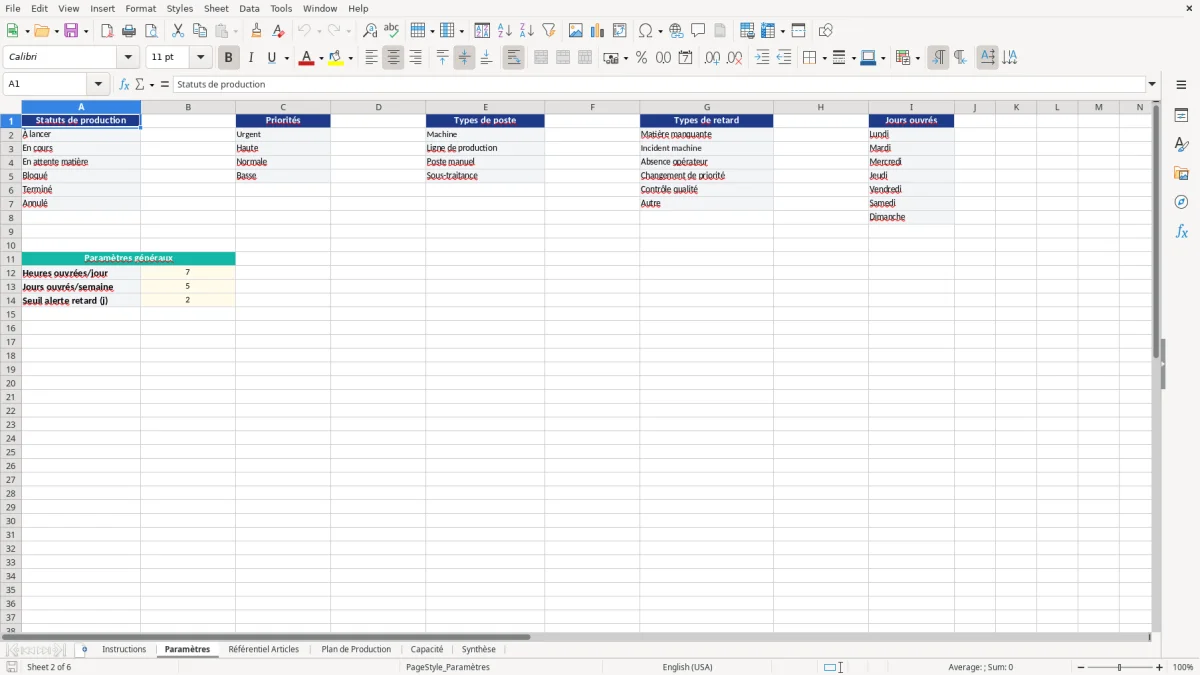Click the Cut scissors icon
The image size is (1200, 675).
click(178, 31)
